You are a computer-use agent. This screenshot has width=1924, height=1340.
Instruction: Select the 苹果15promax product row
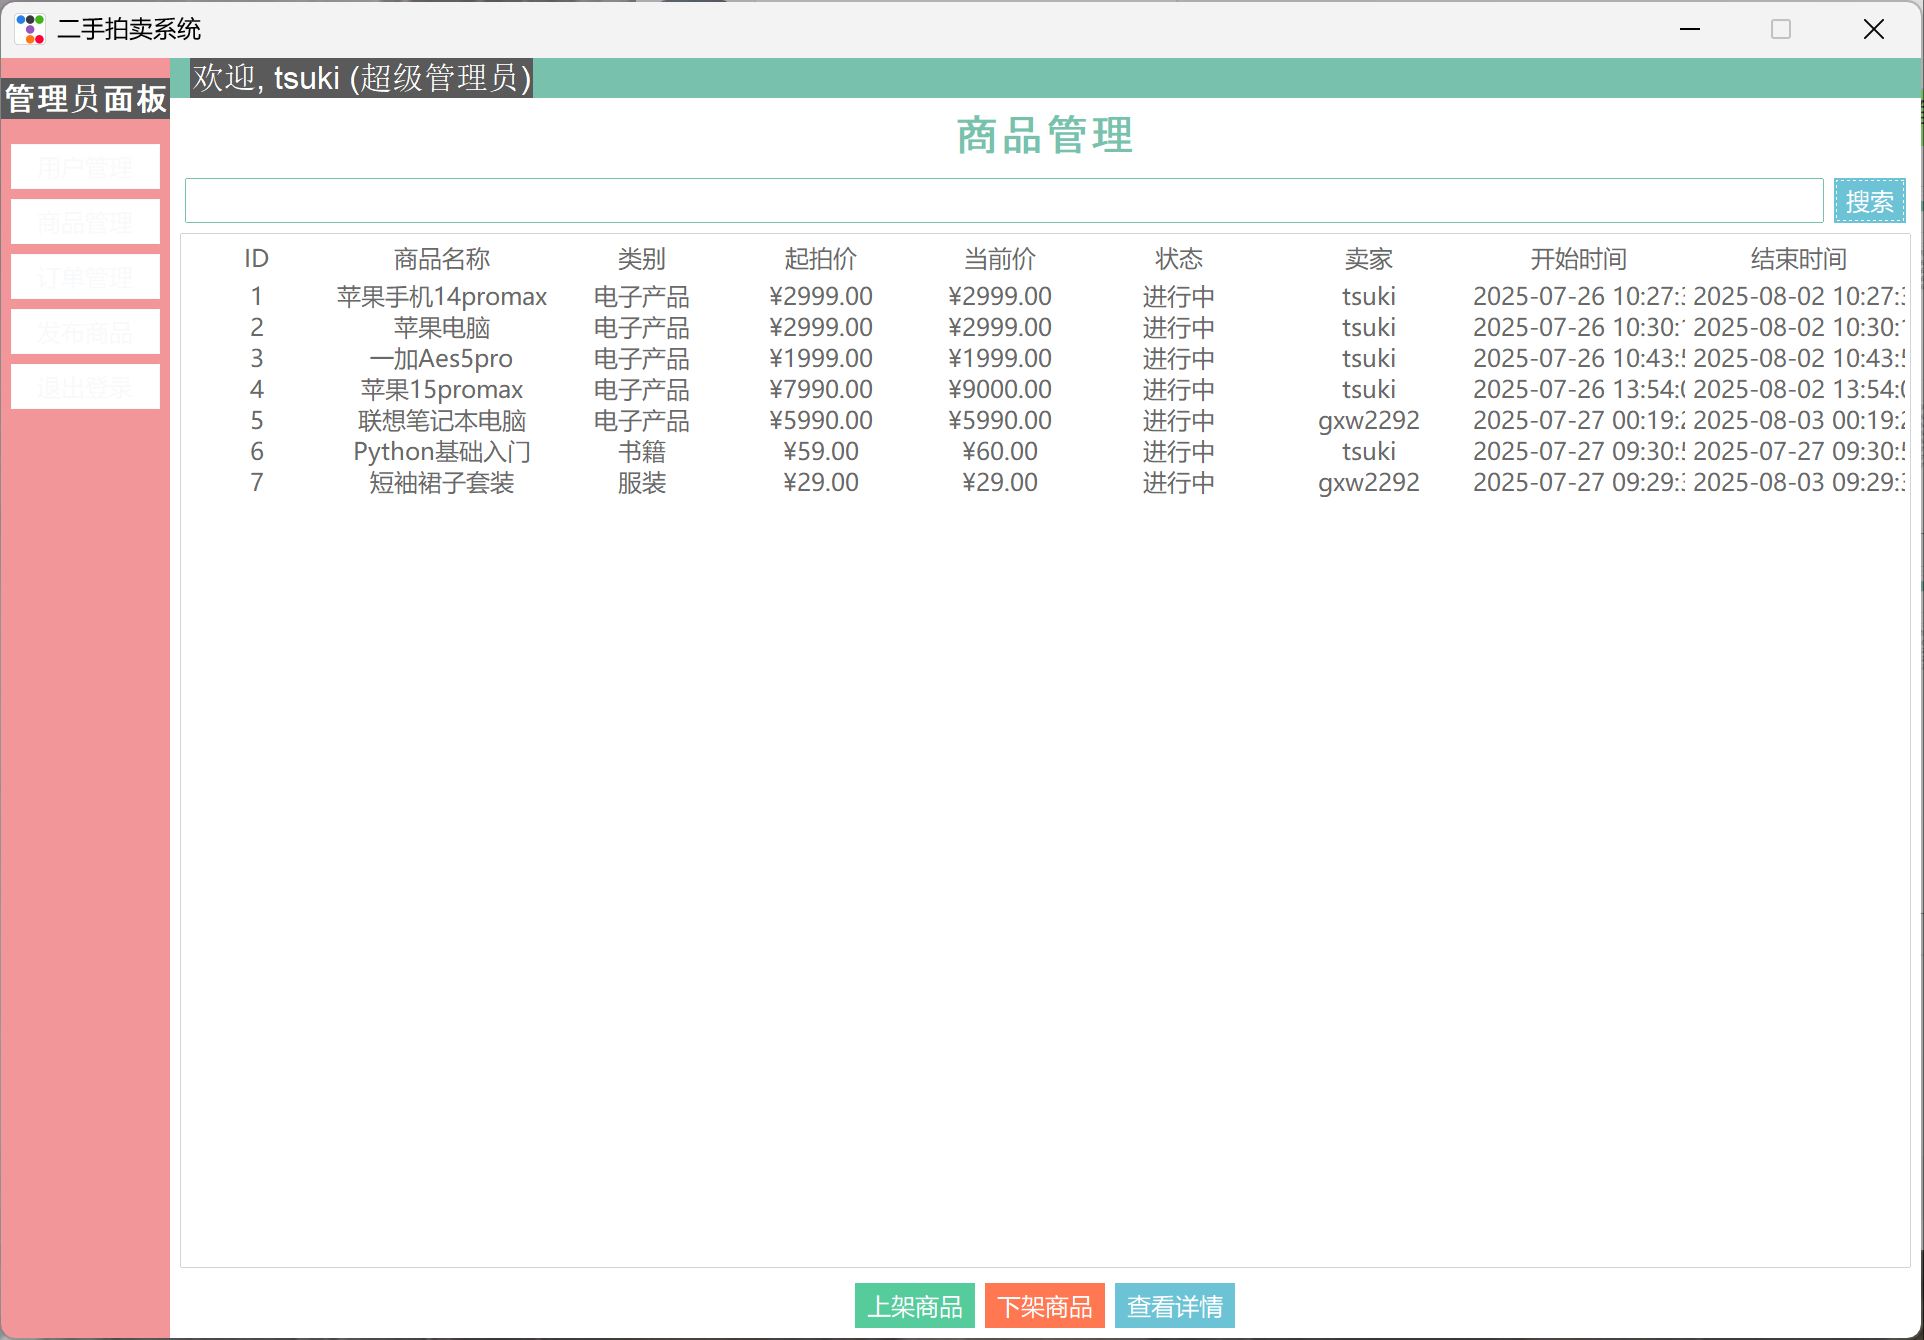[1044, 390]
